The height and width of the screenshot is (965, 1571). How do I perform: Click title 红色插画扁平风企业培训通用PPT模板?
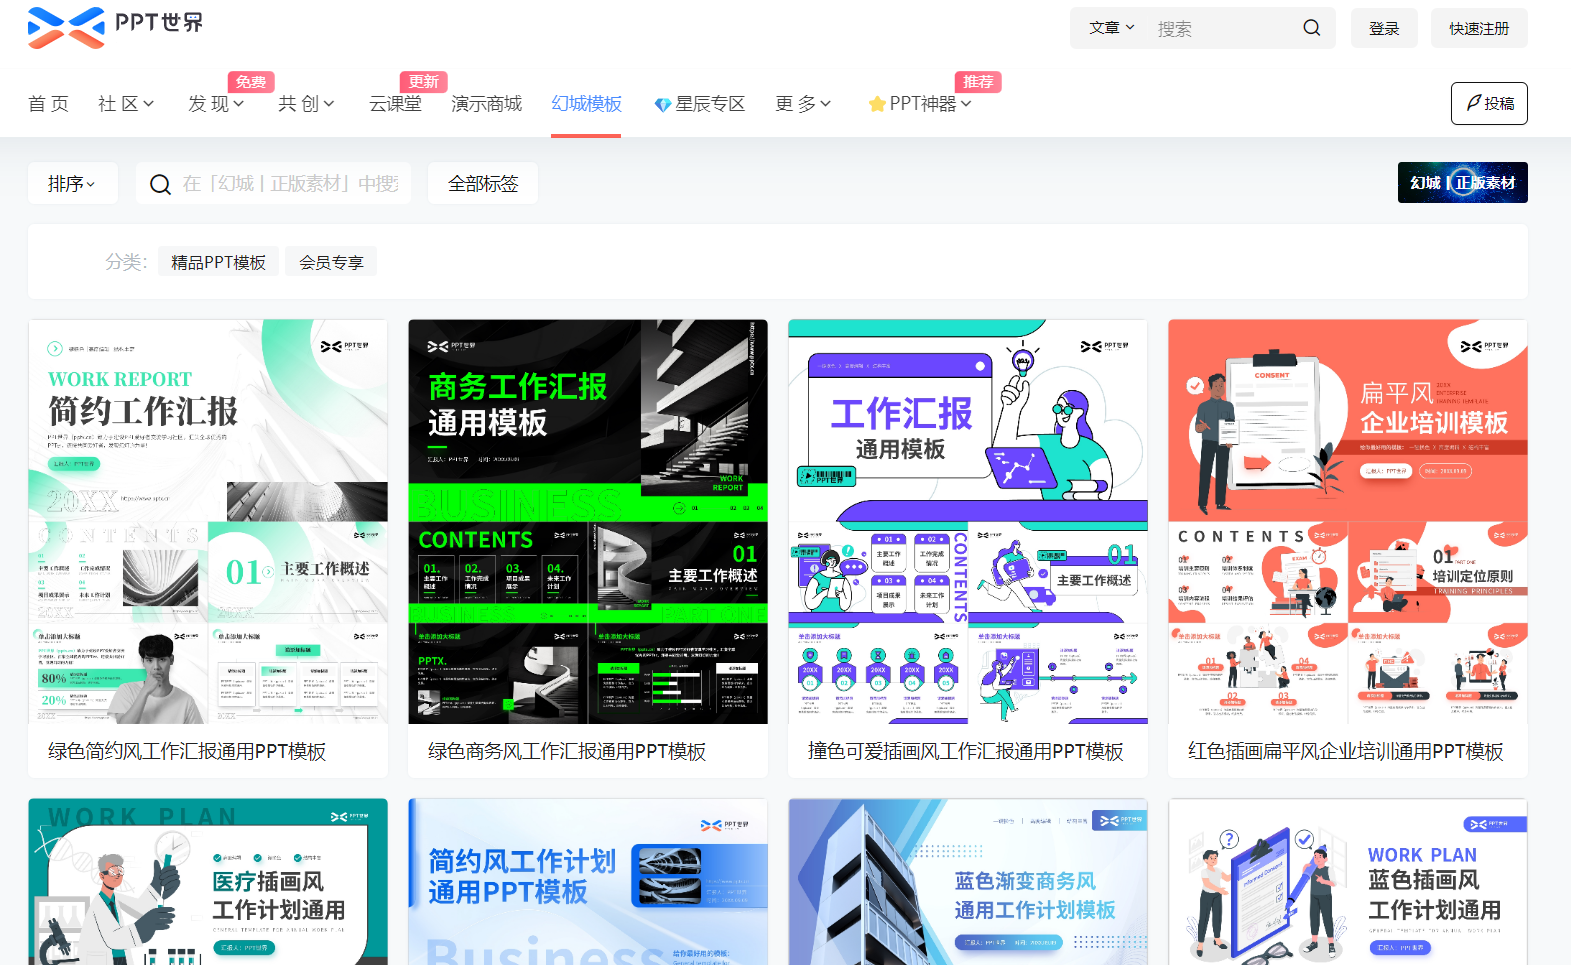point(1346,751)
